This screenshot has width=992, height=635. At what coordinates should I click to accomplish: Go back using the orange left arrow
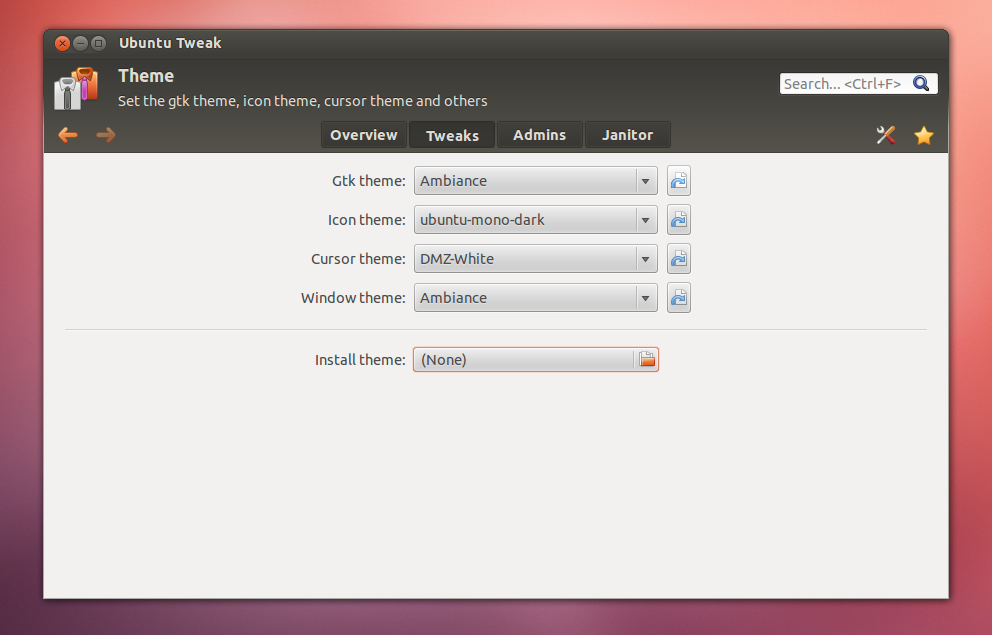coord(67,135)
